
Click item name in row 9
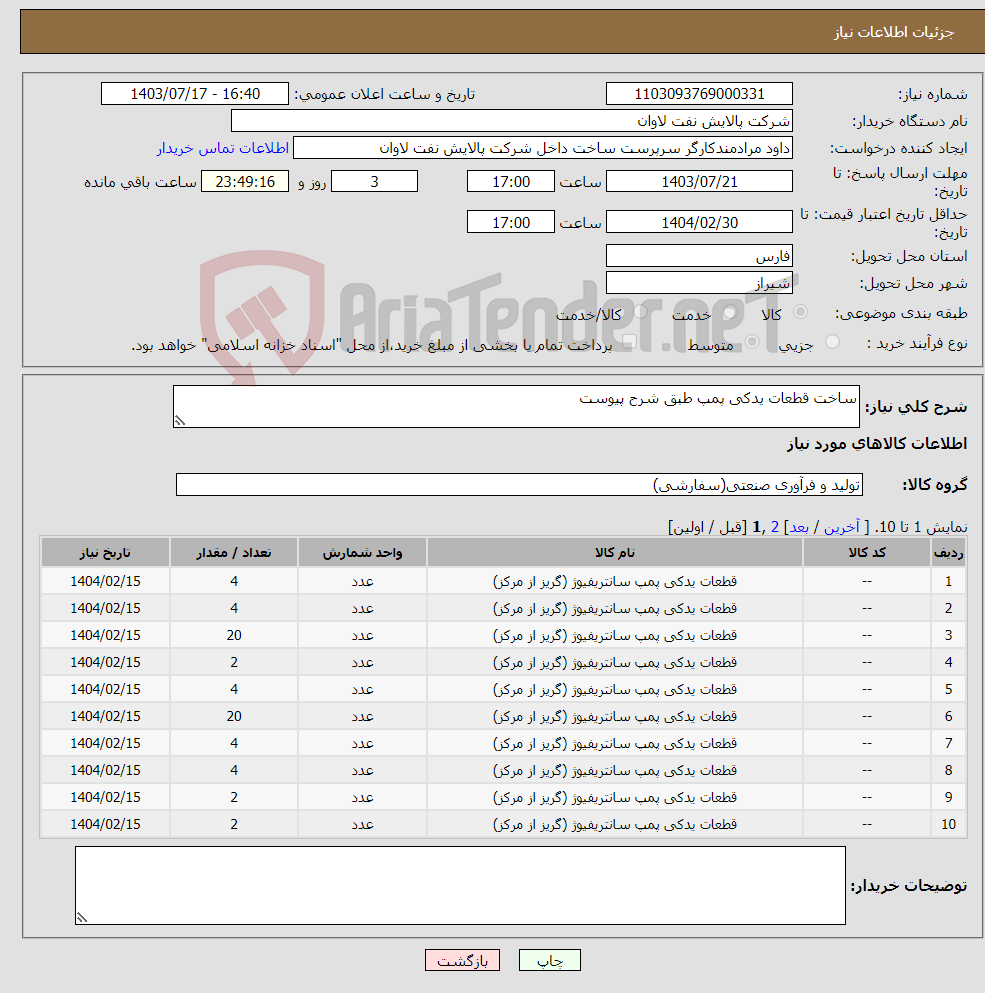pyautogui.click(x=614, y=797)
